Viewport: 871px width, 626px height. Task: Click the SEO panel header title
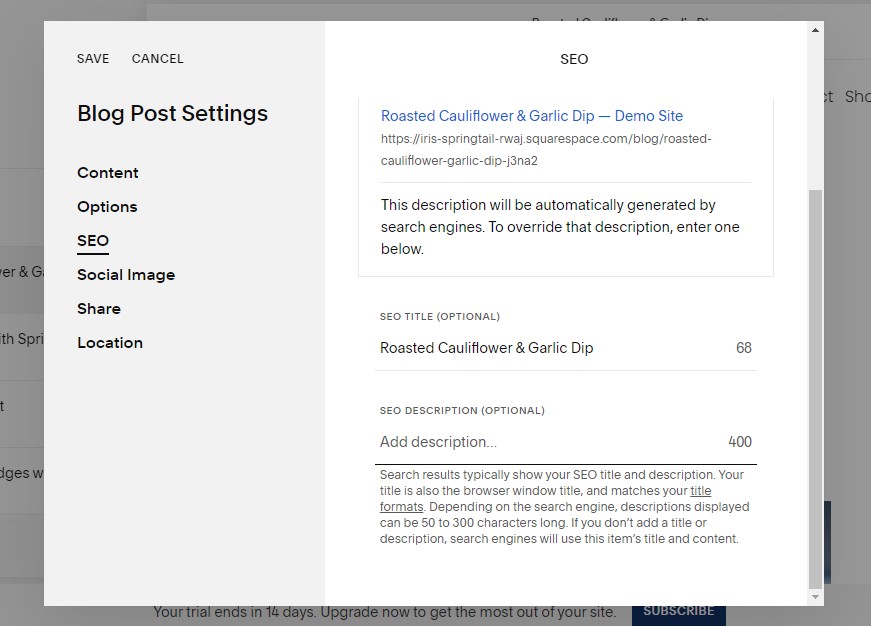[x=574, y=59]
